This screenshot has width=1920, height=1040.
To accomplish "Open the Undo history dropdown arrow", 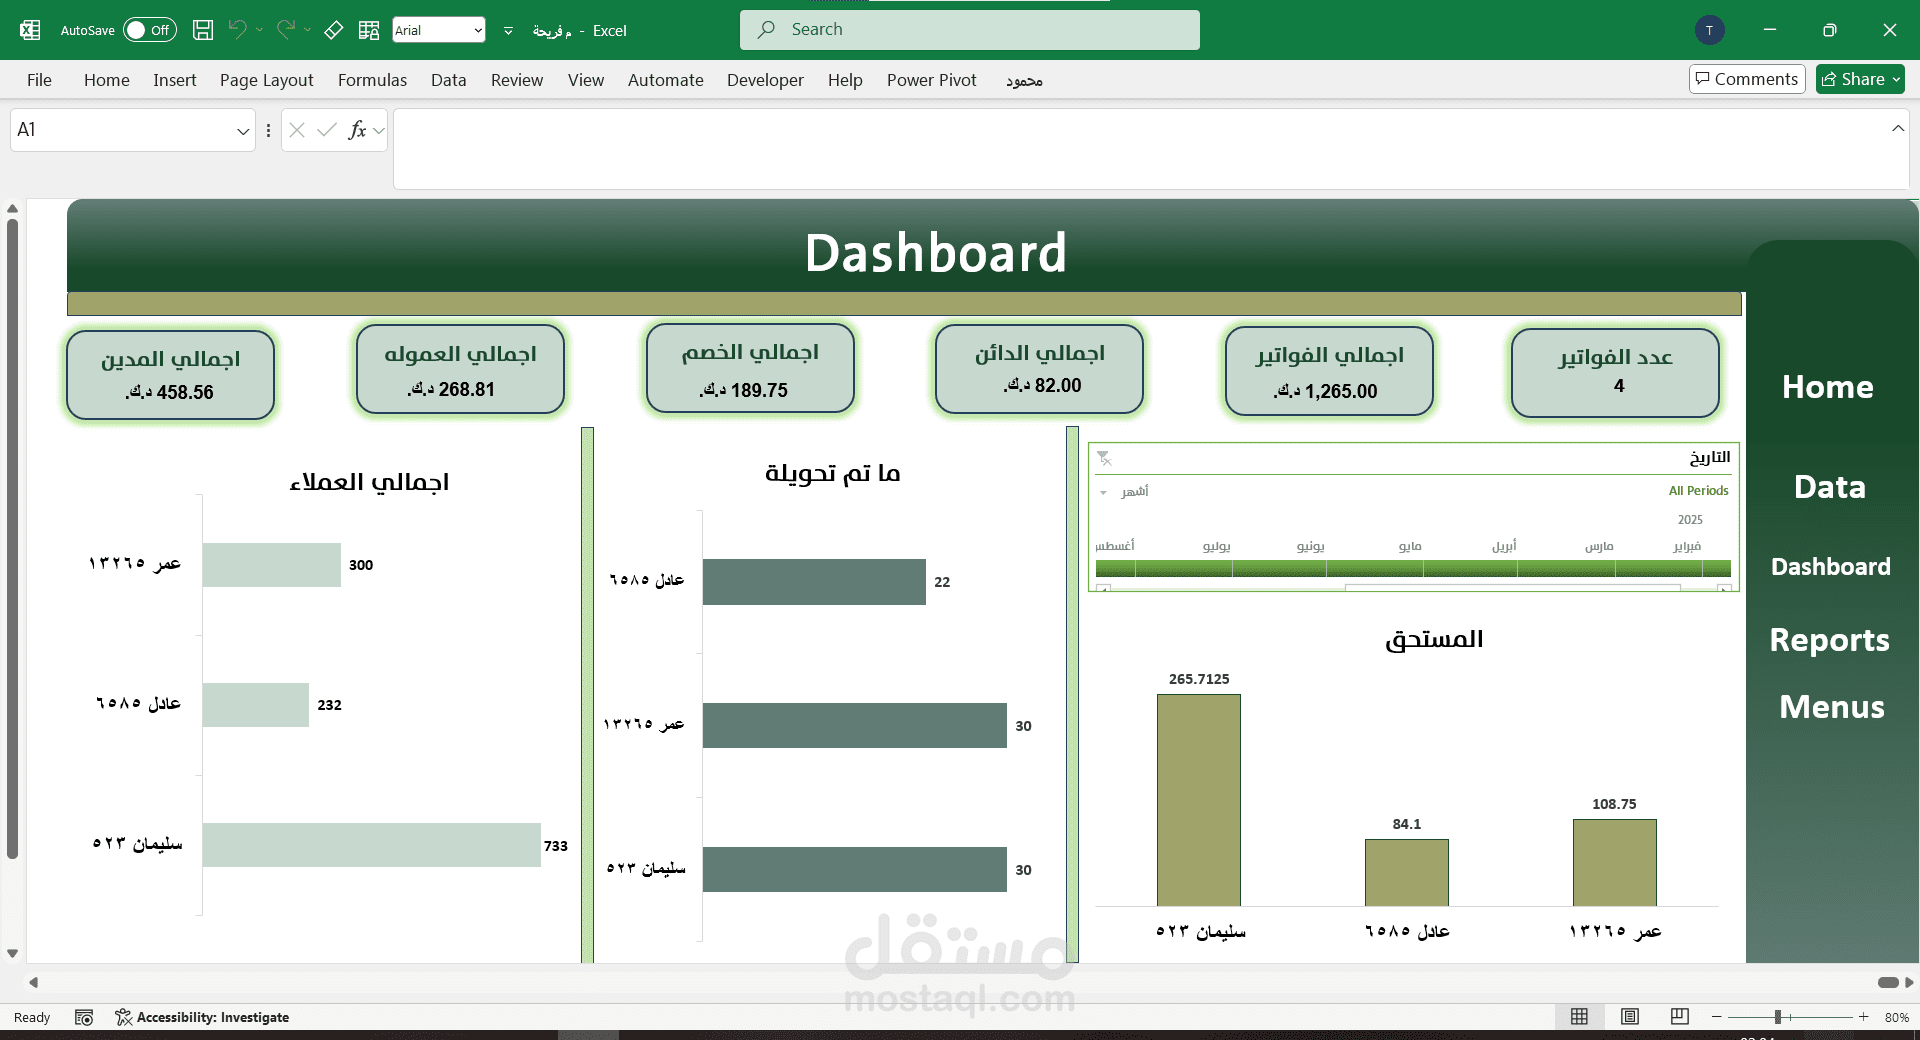I will coord(260,30).
